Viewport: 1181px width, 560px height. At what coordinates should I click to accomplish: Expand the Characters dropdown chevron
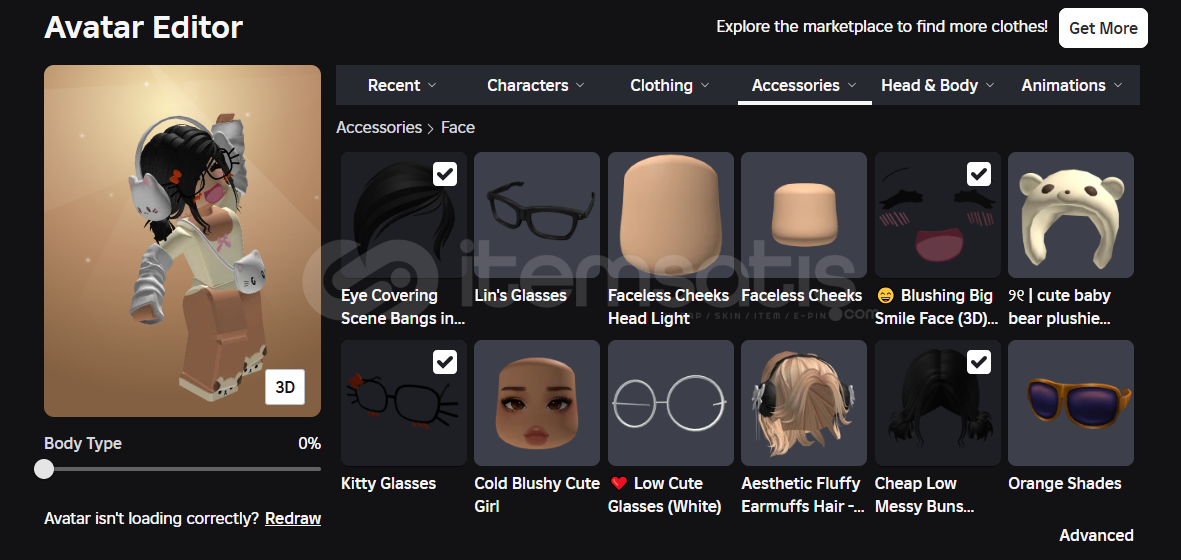[x=580, y=85]
